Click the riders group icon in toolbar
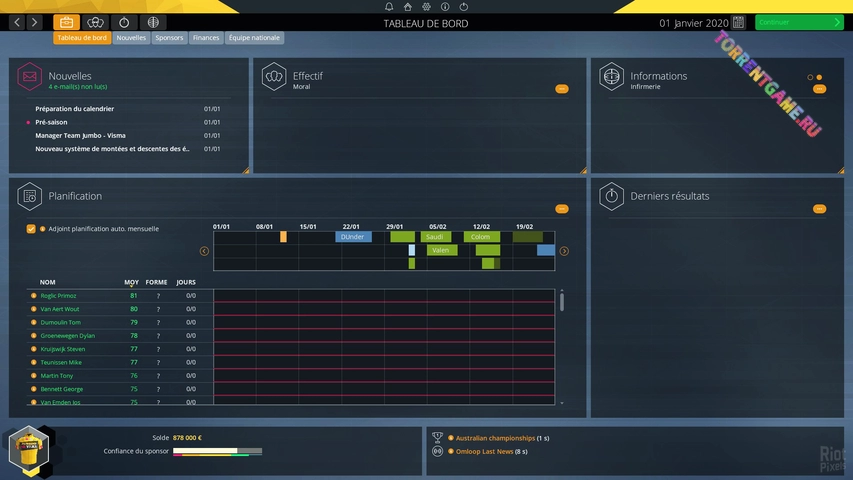This screenshot has height=480, width=853. click(96, 22)
